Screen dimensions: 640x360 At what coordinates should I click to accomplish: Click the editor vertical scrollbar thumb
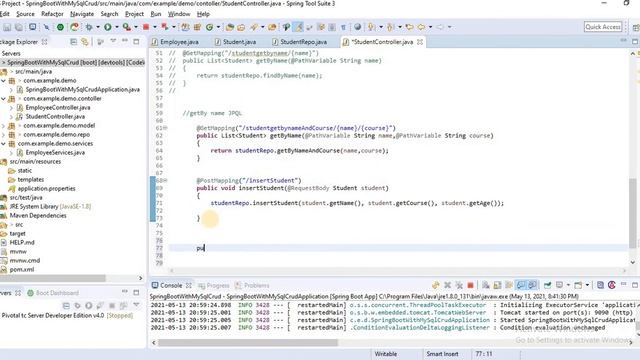point(632,213)
